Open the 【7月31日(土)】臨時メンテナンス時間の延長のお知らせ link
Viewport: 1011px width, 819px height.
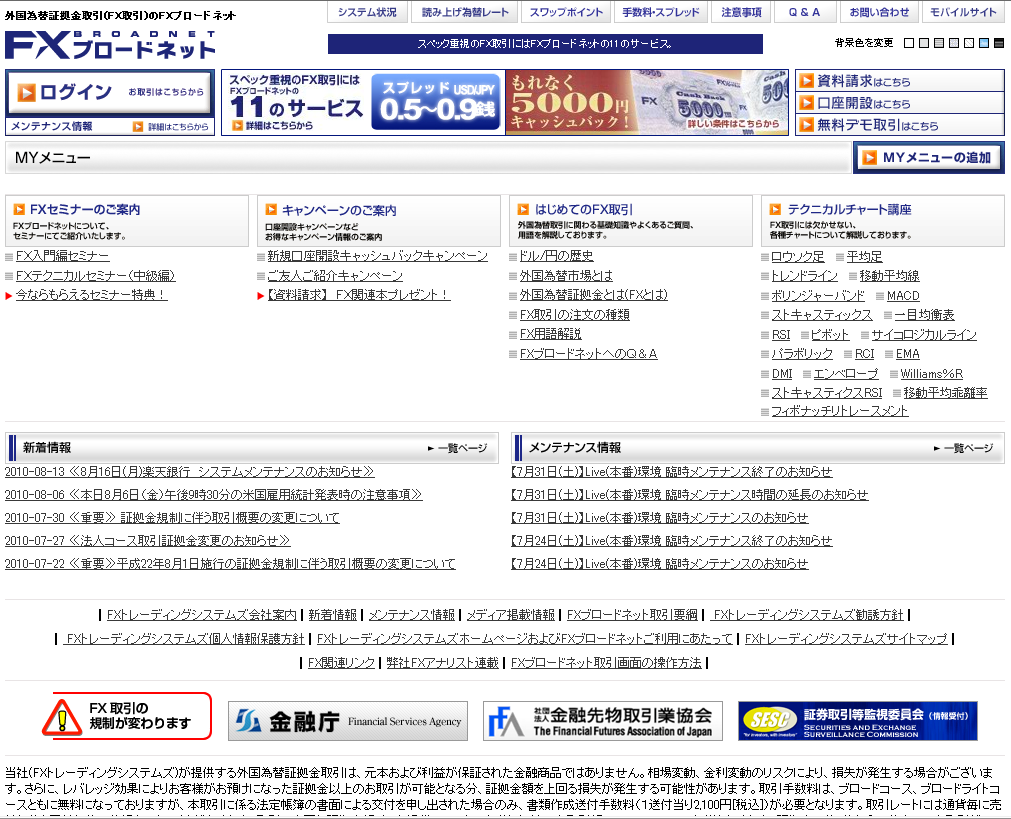click(690, 495)
